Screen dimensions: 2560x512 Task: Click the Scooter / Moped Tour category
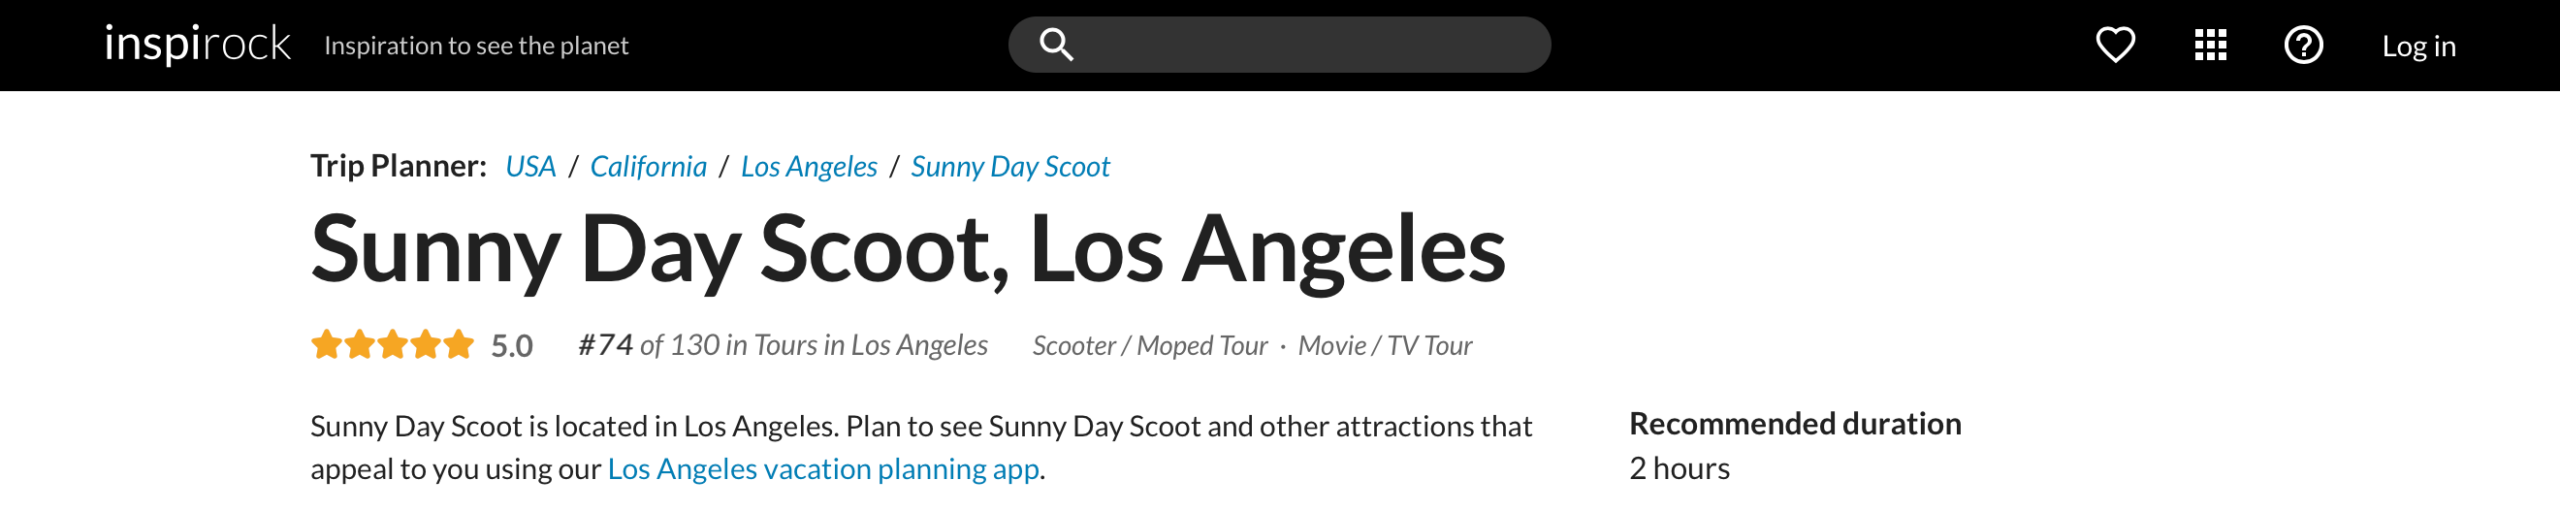click(x=1150, y=345)
